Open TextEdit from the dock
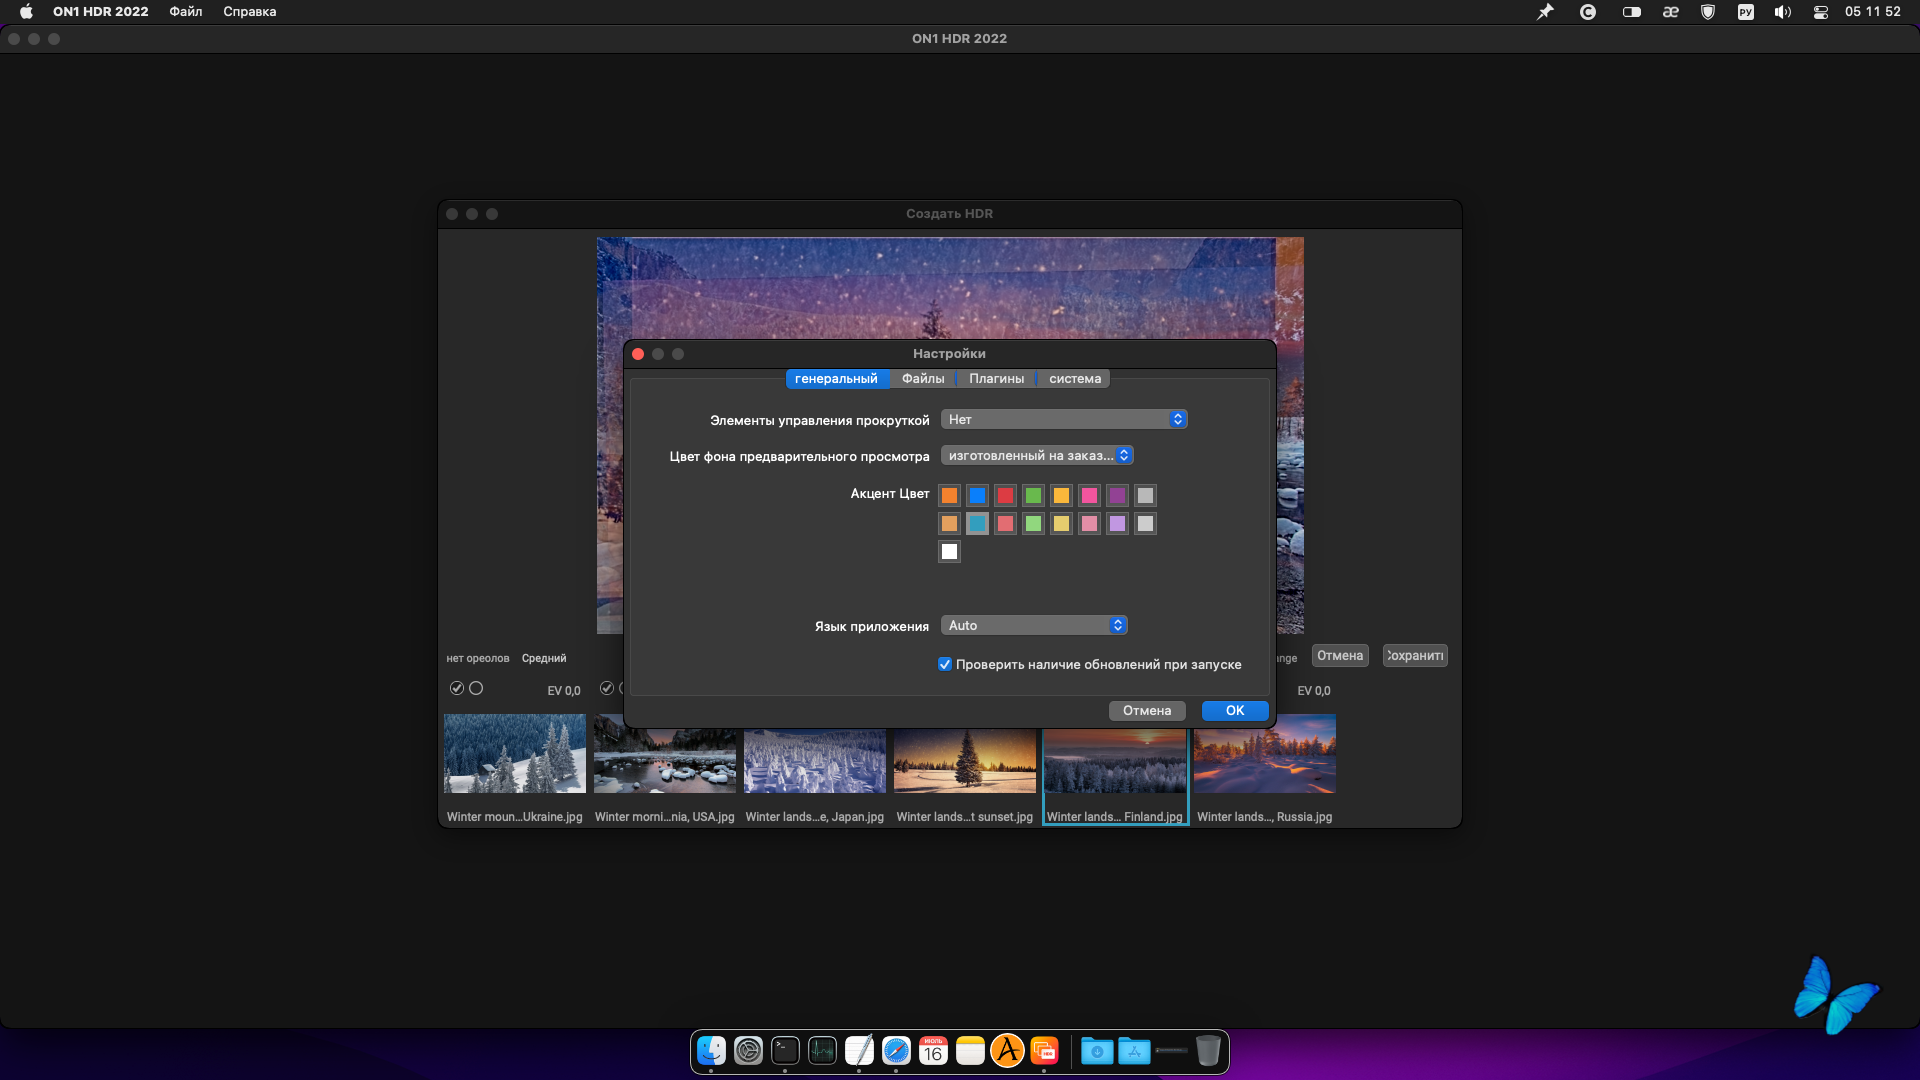 click(x=859, y=1051)
